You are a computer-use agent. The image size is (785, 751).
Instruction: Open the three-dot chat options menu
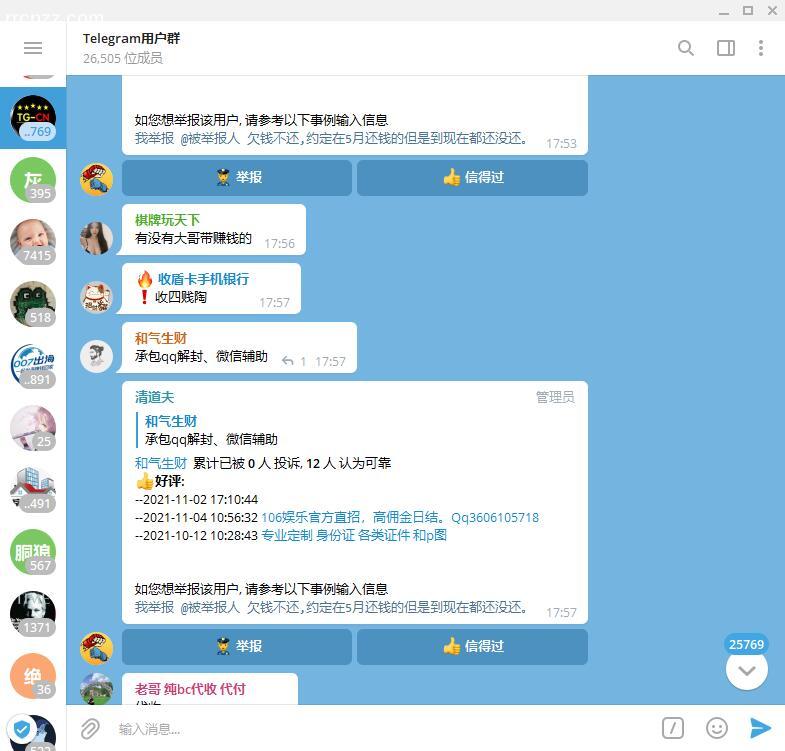[760, 48]
